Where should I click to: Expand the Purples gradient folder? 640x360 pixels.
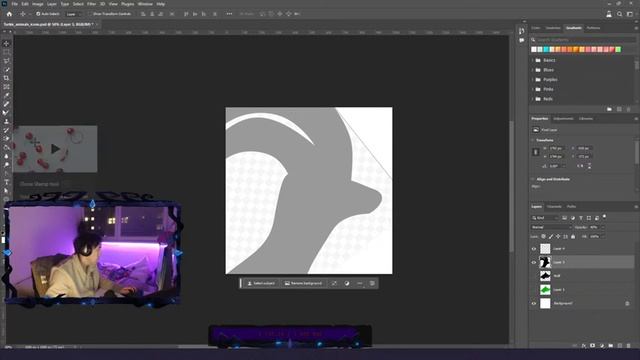[x=533, y=80]
